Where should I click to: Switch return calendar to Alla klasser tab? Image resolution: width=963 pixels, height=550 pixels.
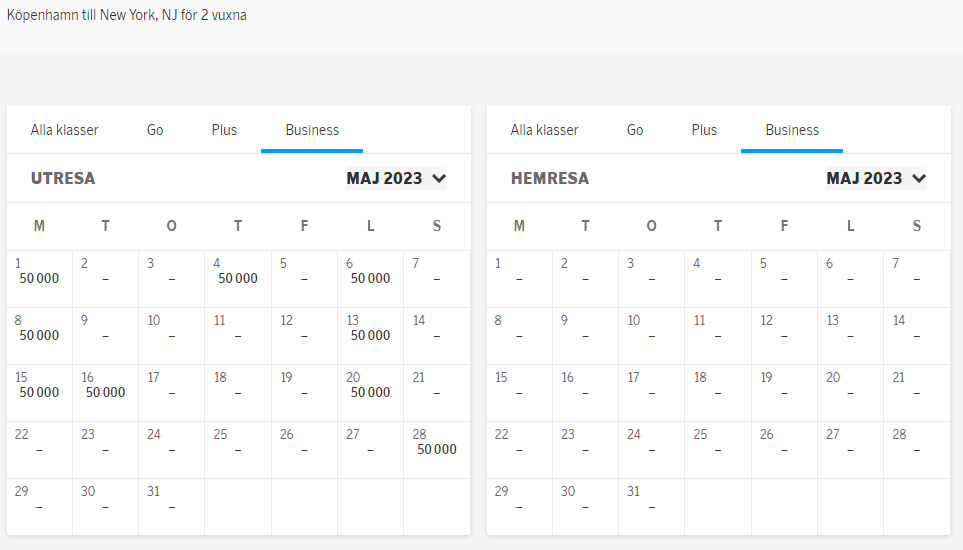point(544,130)
